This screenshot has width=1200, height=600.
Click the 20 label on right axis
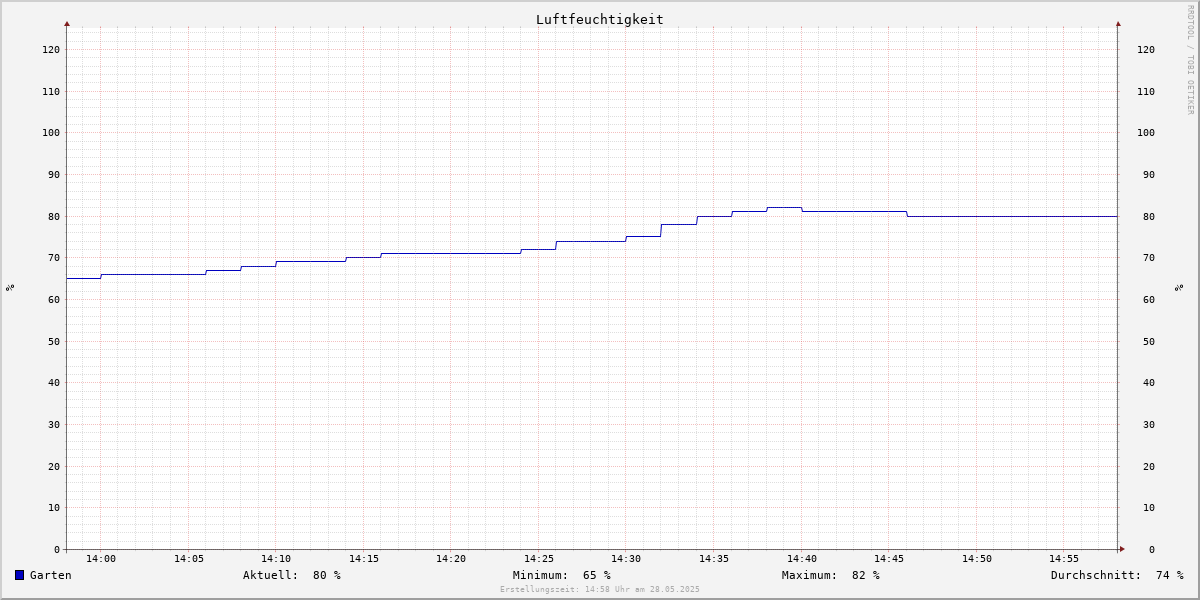point(1149,466)
